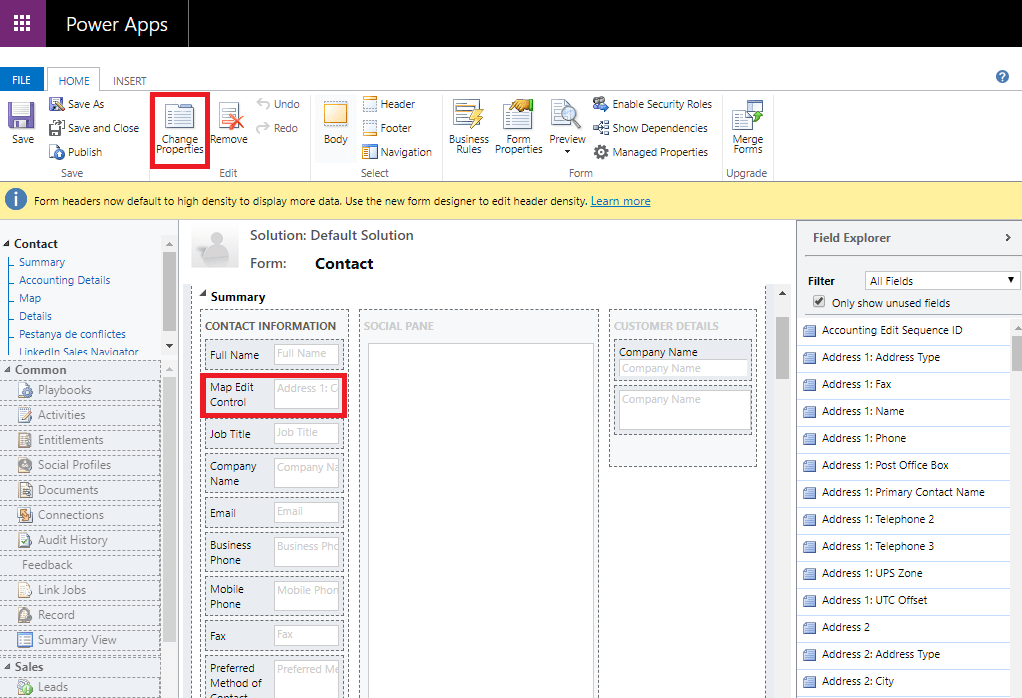Toggle Only show unused fields checkbox

coord(819,302)
